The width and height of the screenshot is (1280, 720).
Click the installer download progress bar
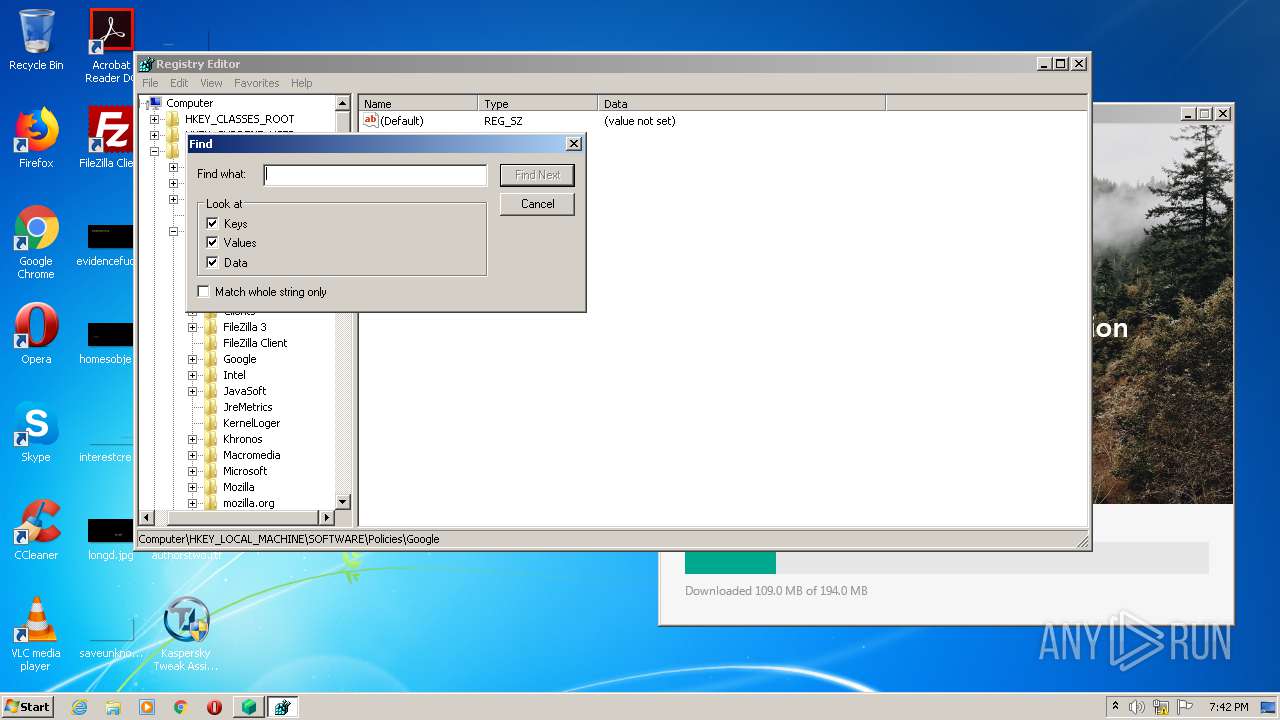946,558
